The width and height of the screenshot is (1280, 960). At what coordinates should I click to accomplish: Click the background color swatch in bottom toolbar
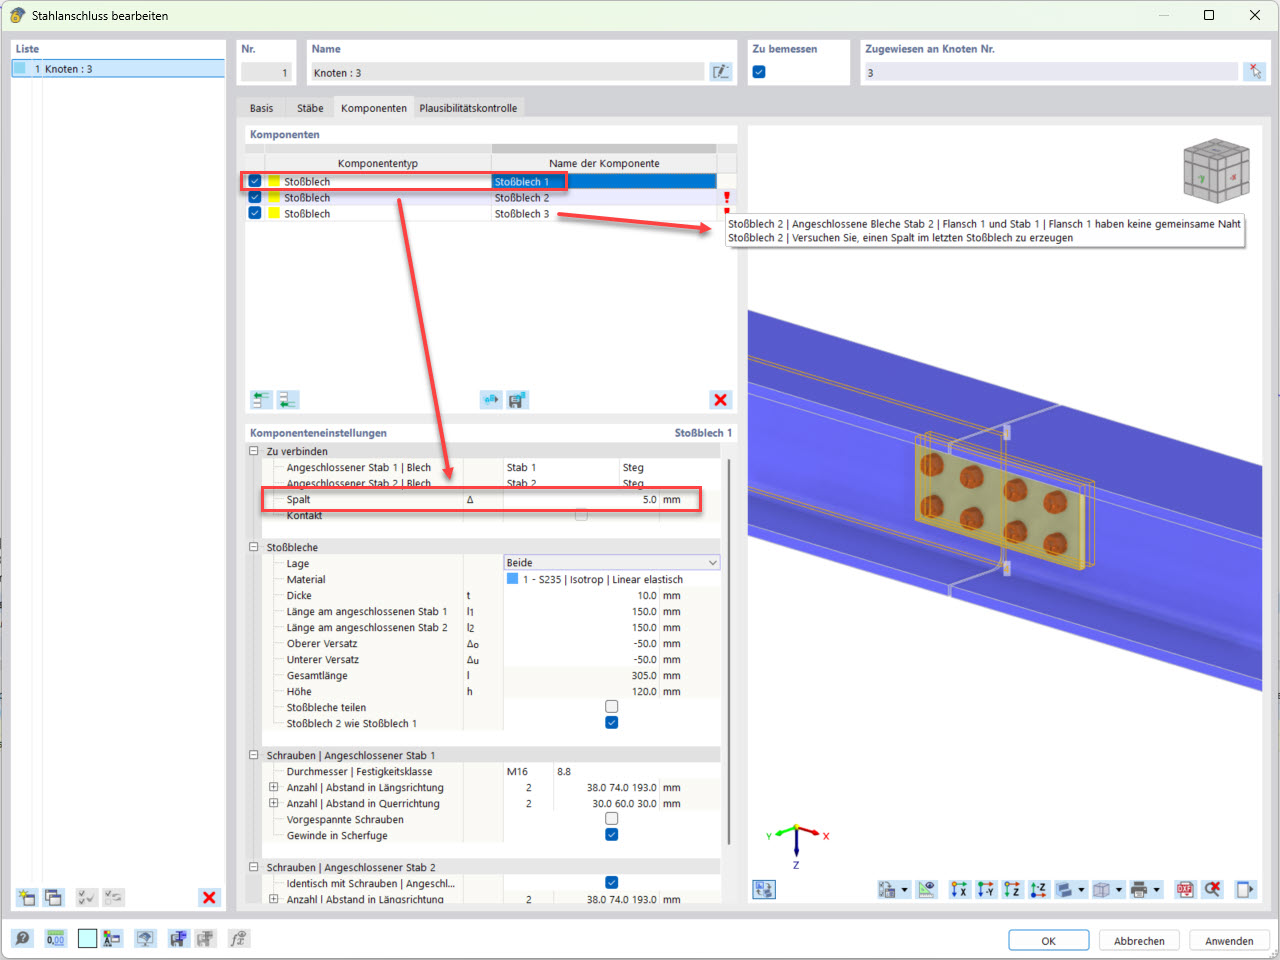click(87, 938)
